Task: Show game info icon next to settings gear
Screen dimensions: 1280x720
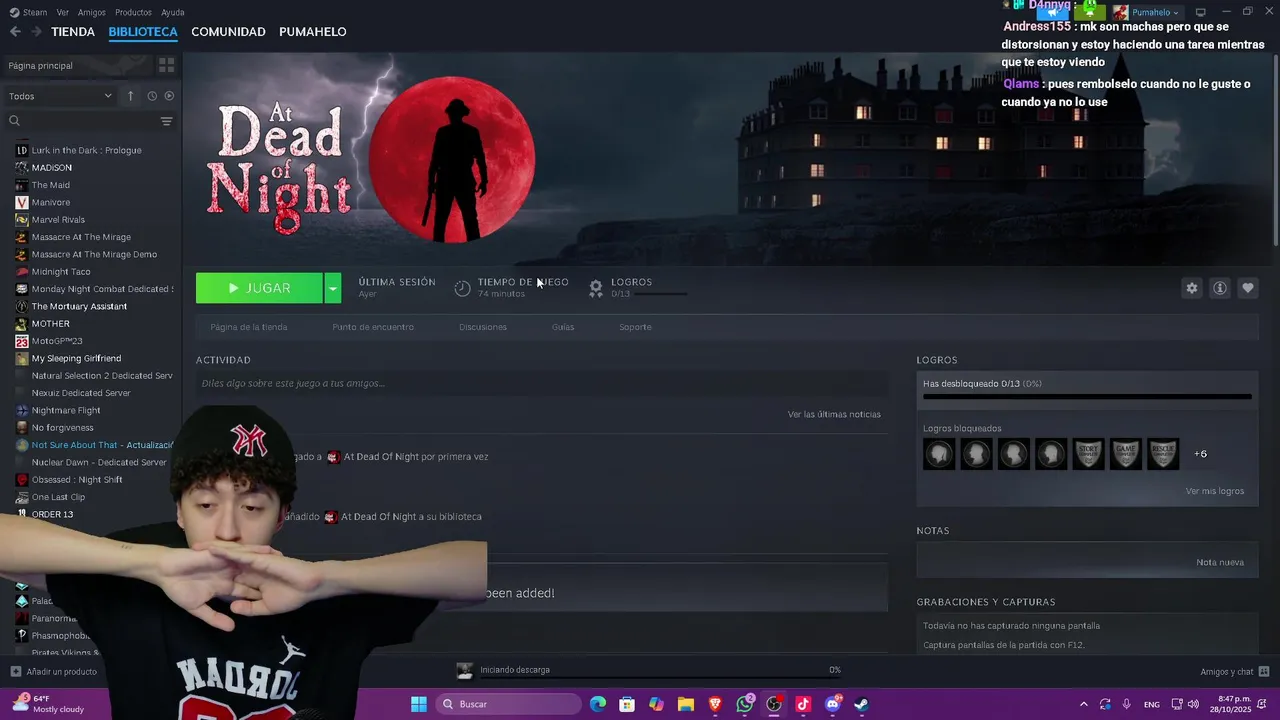Action: 1219,288
